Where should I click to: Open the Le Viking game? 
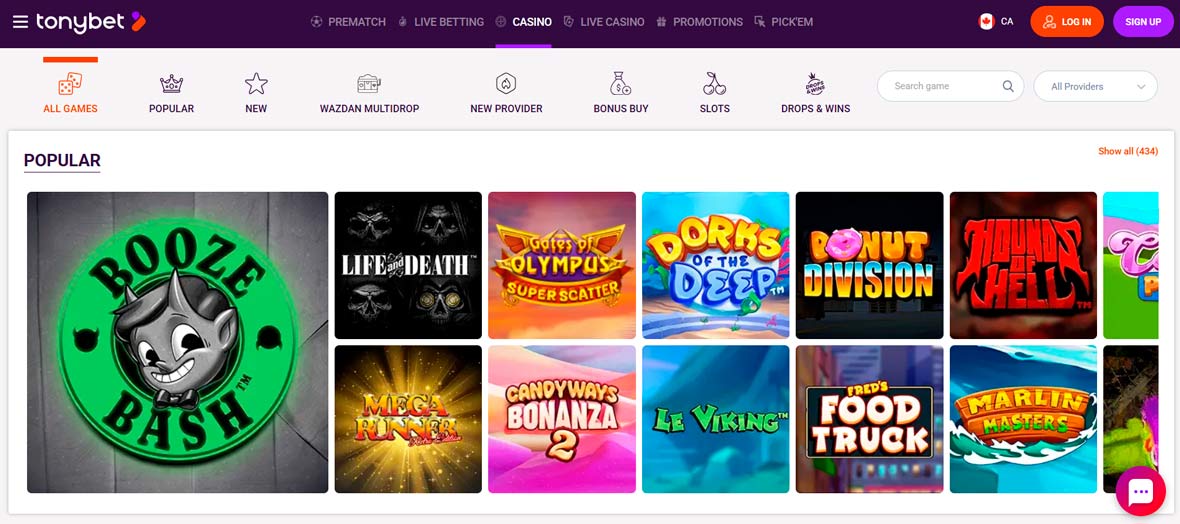pyautogui.click(x=716, y=419)
